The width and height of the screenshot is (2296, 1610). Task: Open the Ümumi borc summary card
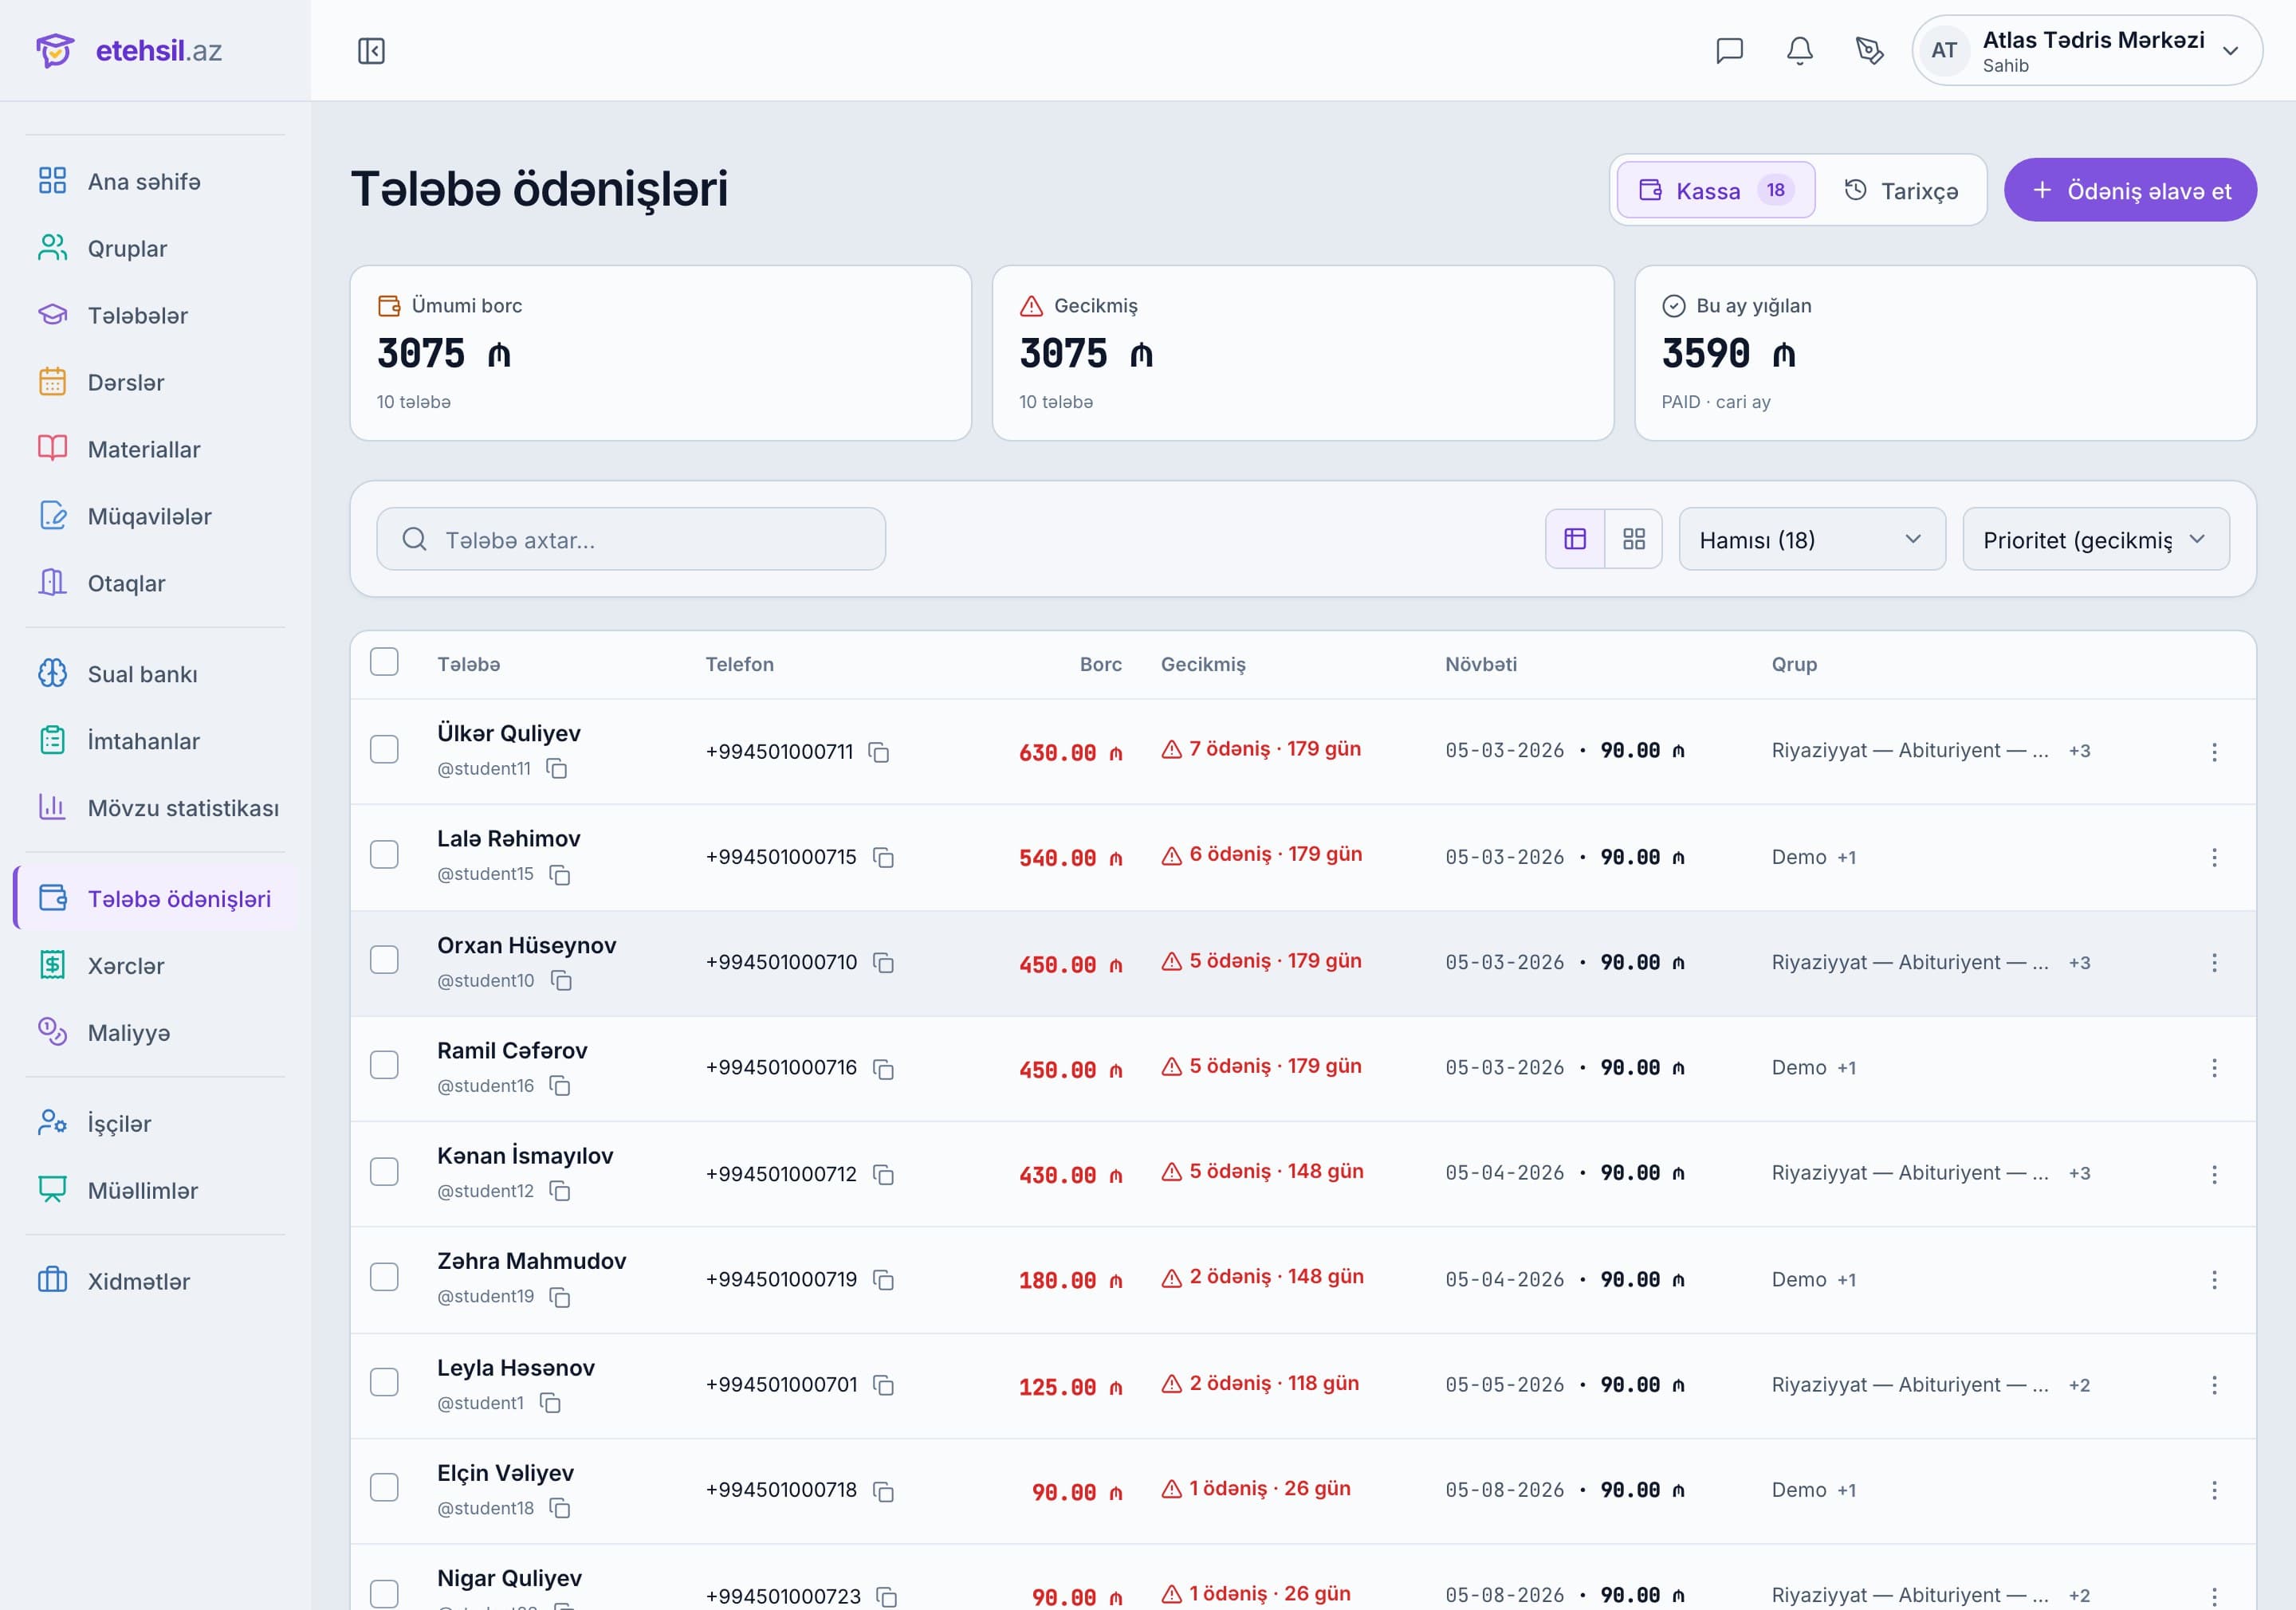coord(660,353)
